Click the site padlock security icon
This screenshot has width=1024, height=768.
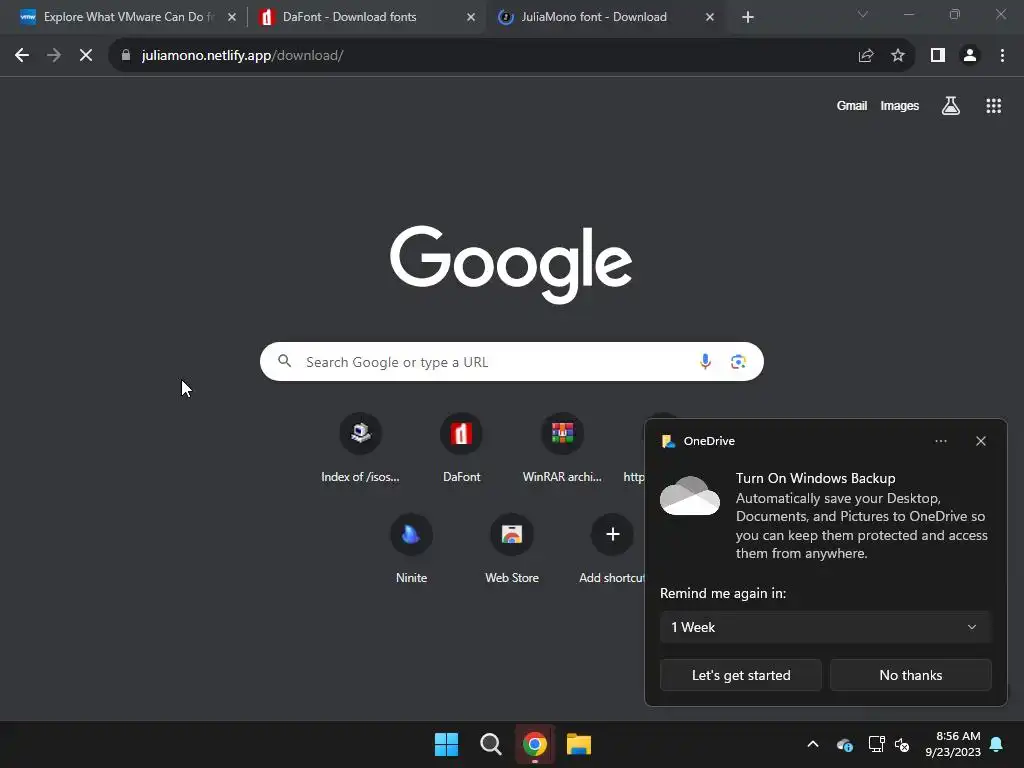126,56
